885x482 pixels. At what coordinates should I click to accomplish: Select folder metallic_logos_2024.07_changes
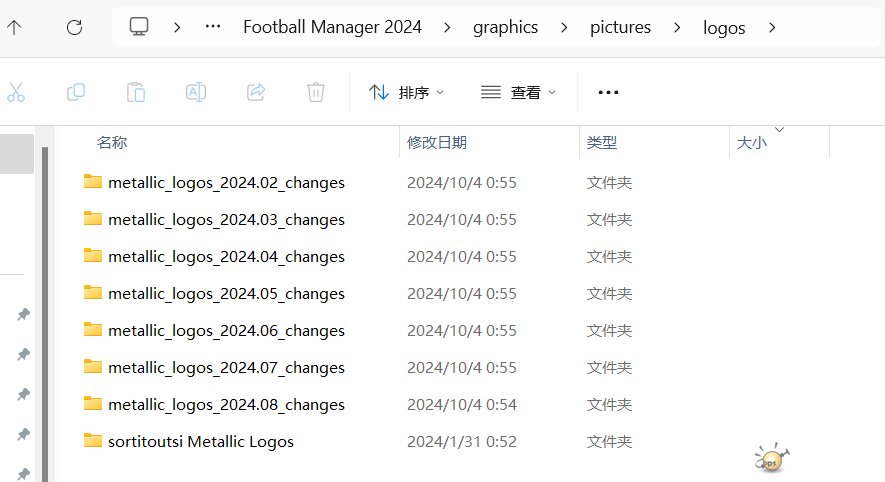pyautogui.click(x=226, y=367)
